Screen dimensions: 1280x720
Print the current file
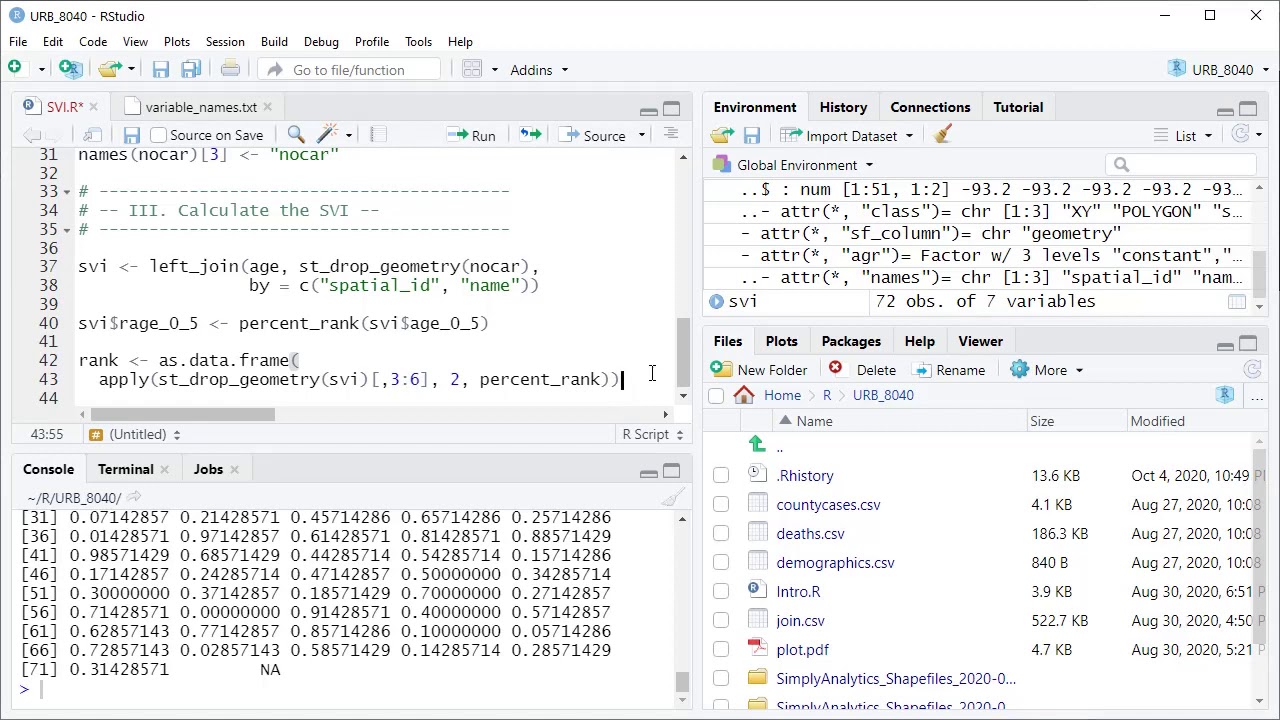pyautogui.click(x=230, y=69)
